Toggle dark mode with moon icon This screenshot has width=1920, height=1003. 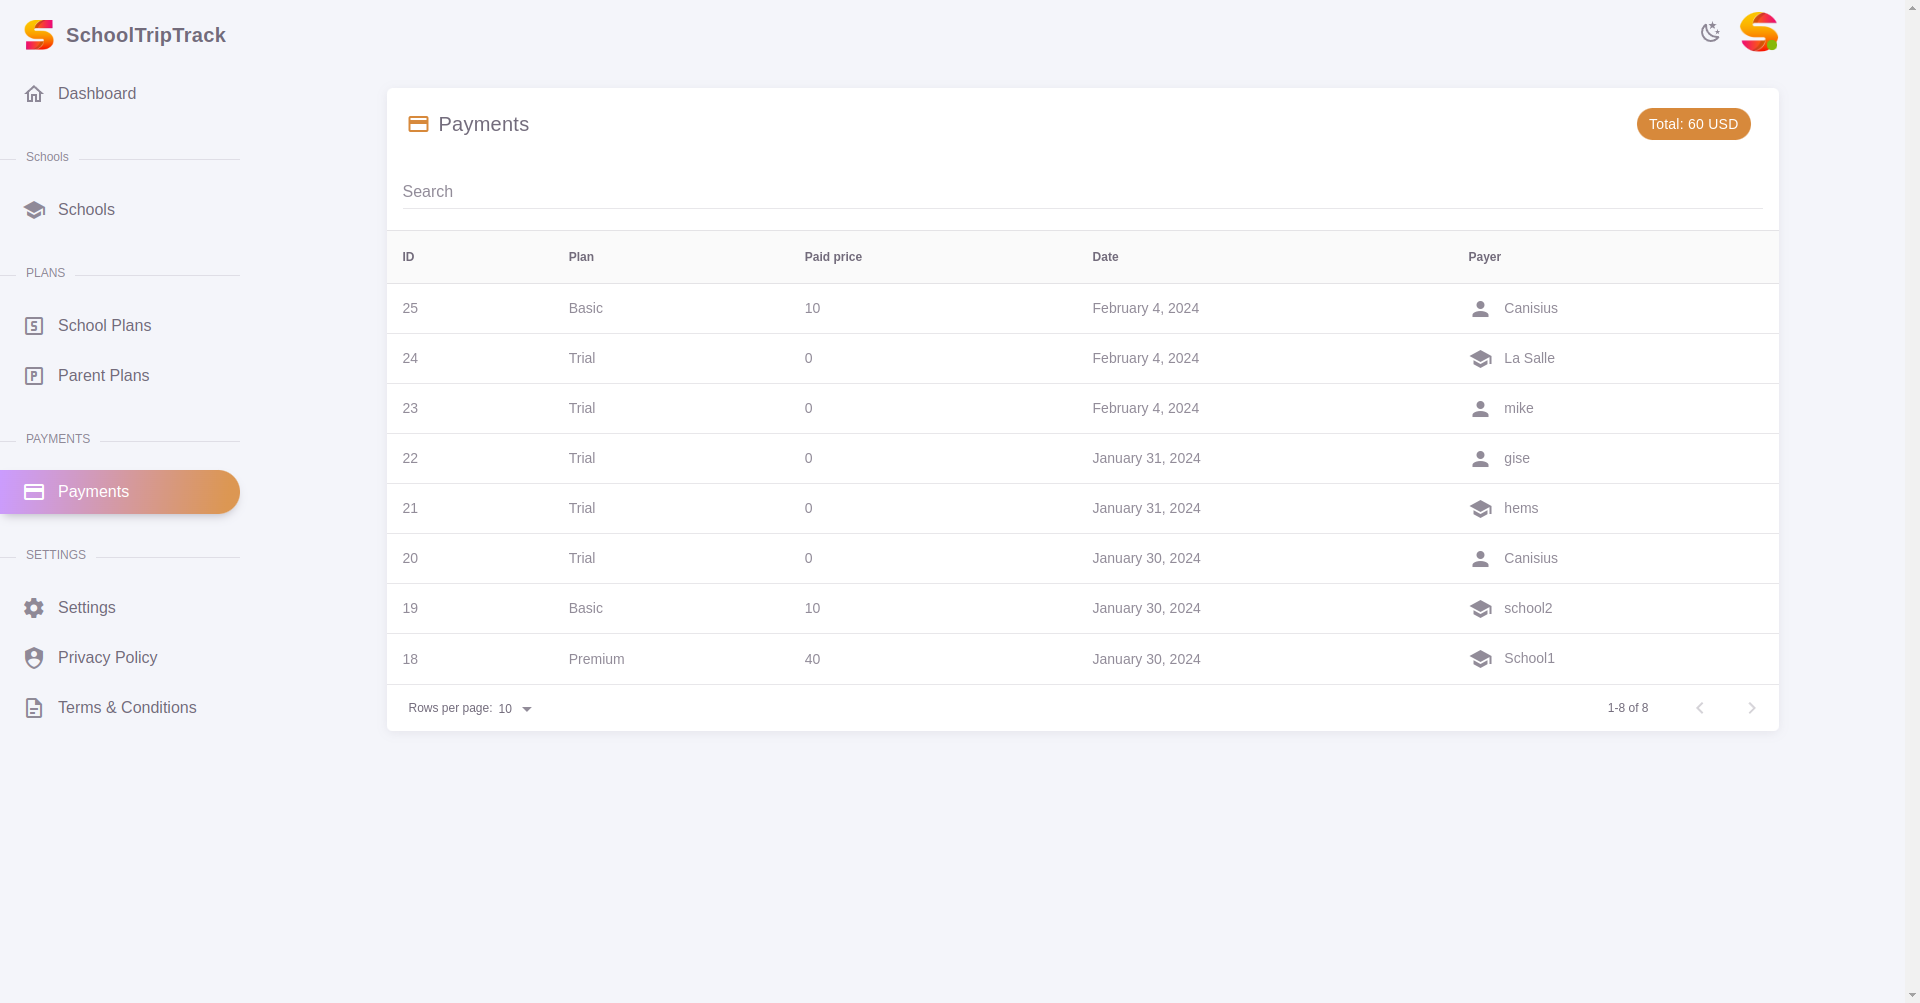click(1710, 33)
